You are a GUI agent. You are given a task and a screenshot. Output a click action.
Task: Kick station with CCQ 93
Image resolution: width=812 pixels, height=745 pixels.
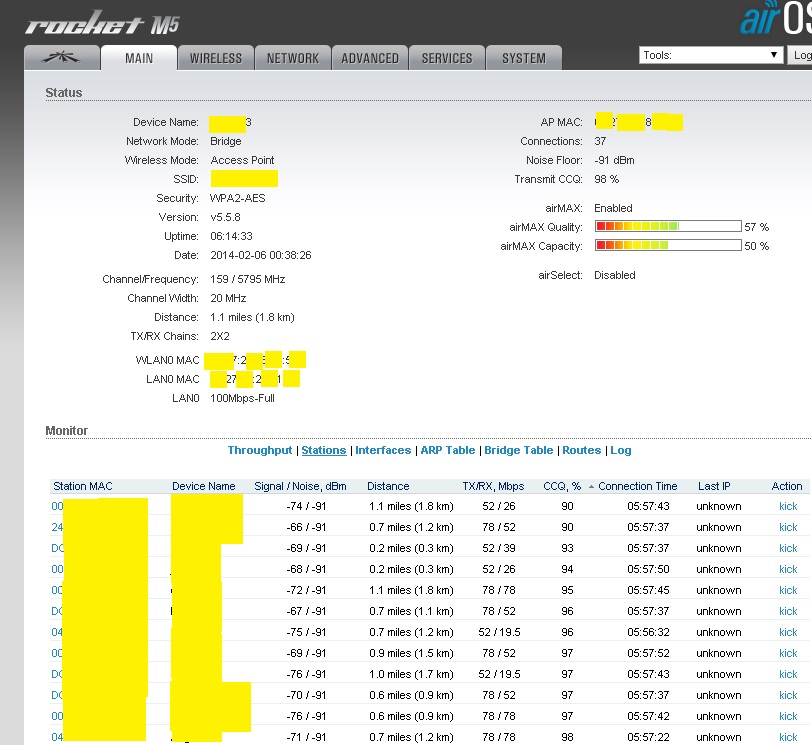pyautogui.click(x=788, y=548)
